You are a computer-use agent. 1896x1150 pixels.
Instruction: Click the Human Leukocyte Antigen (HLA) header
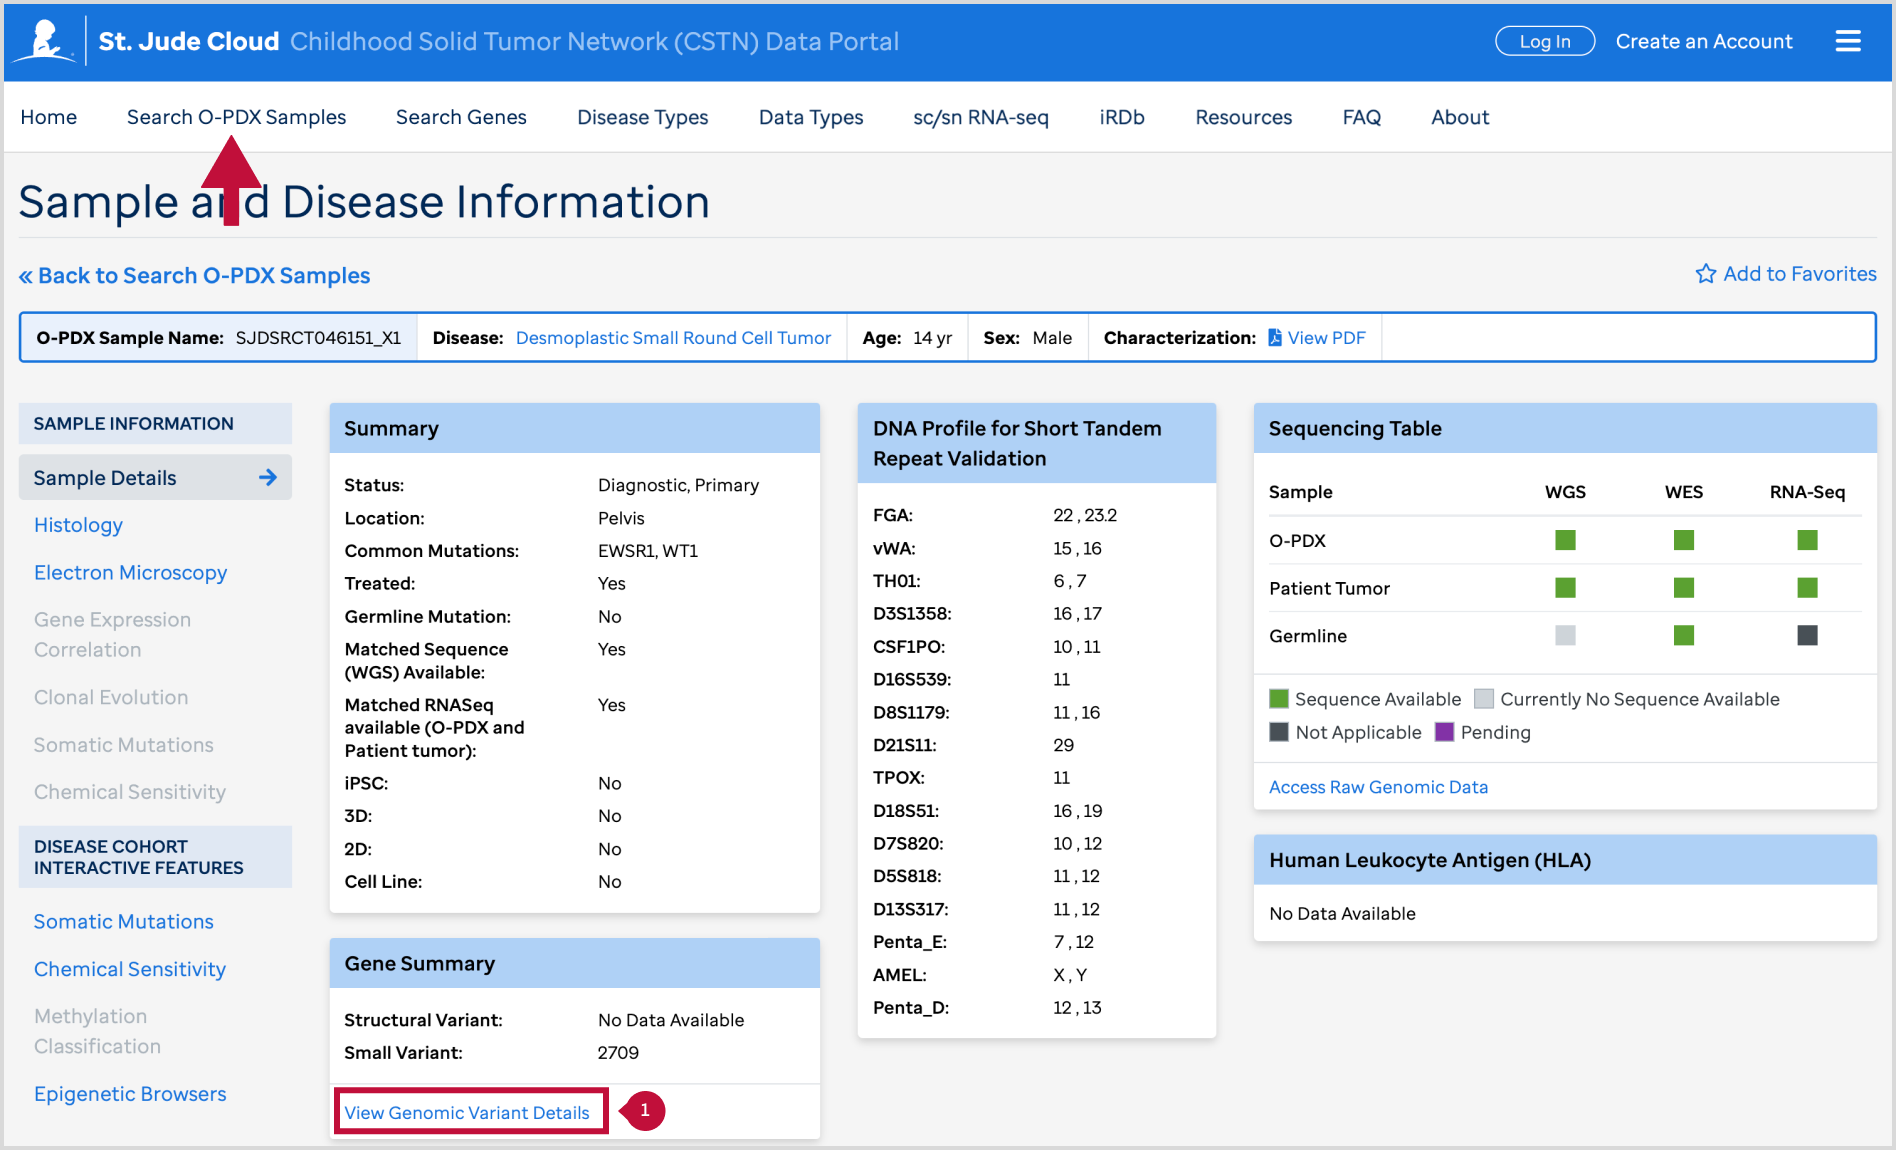(x=1565, y=860)
